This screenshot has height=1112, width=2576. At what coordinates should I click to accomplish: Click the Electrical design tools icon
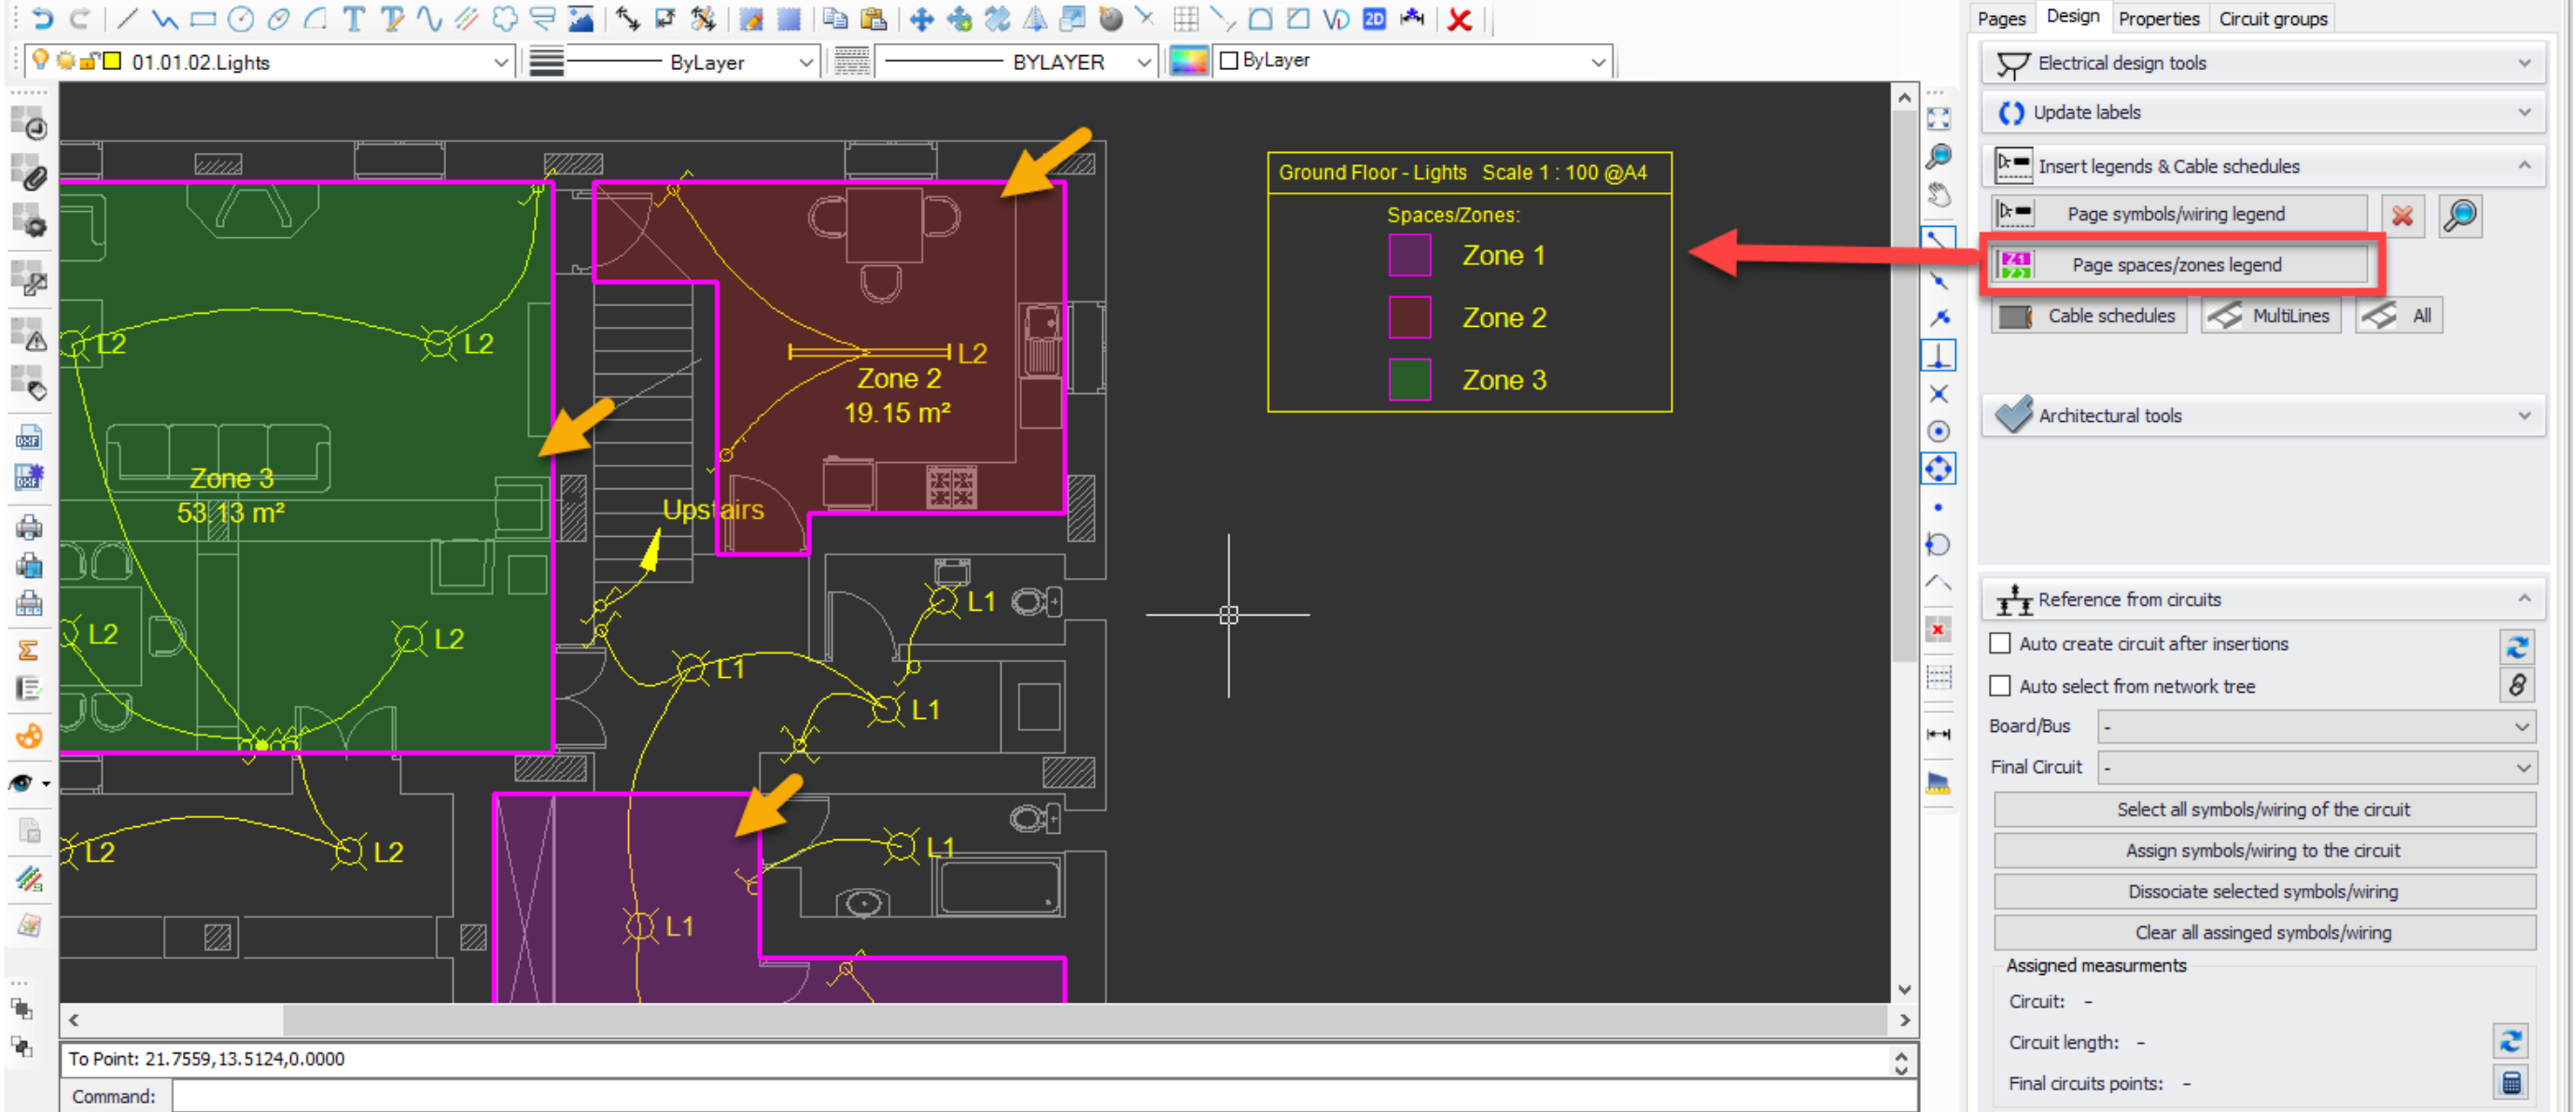(2008, 63)
